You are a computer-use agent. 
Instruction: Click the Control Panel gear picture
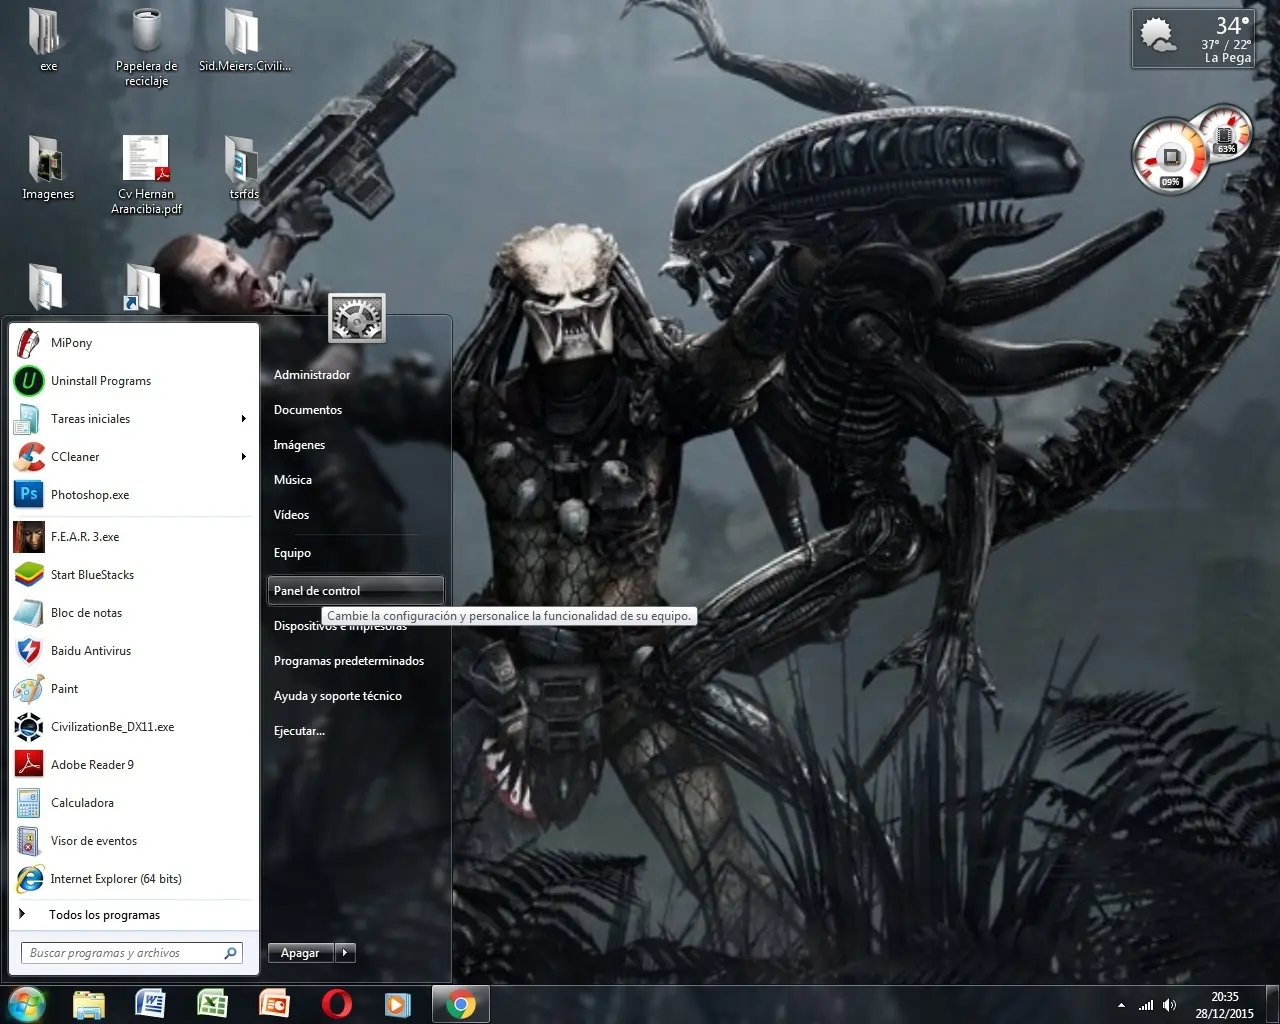coord(357,319)
